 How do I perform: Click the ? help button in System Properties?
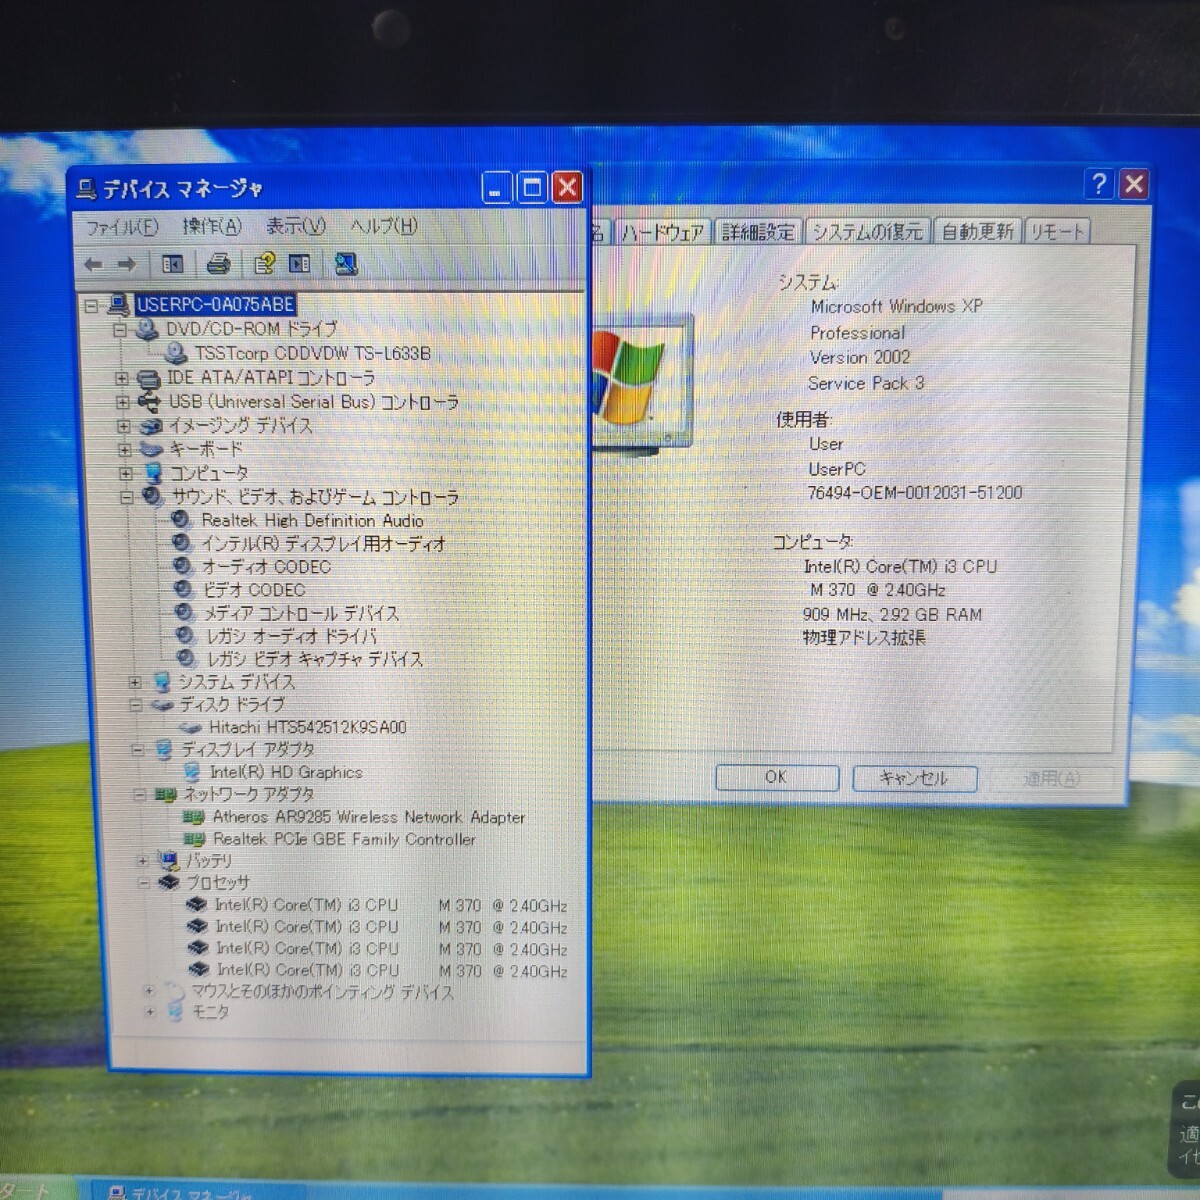tap(1099, 184)
